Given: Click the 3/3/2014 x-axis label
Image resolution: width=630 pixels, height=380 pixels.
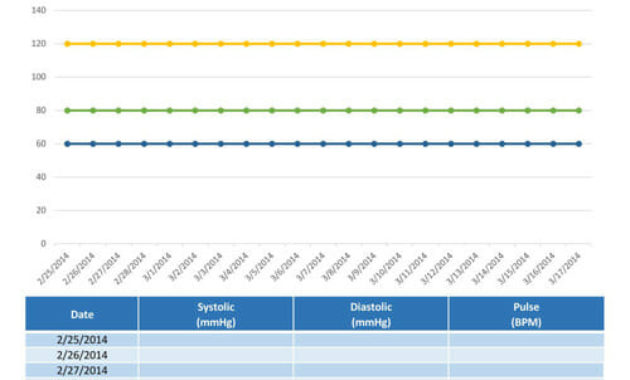Looking at the screenshot, I should pyautogui.click(x=209, y=267).
